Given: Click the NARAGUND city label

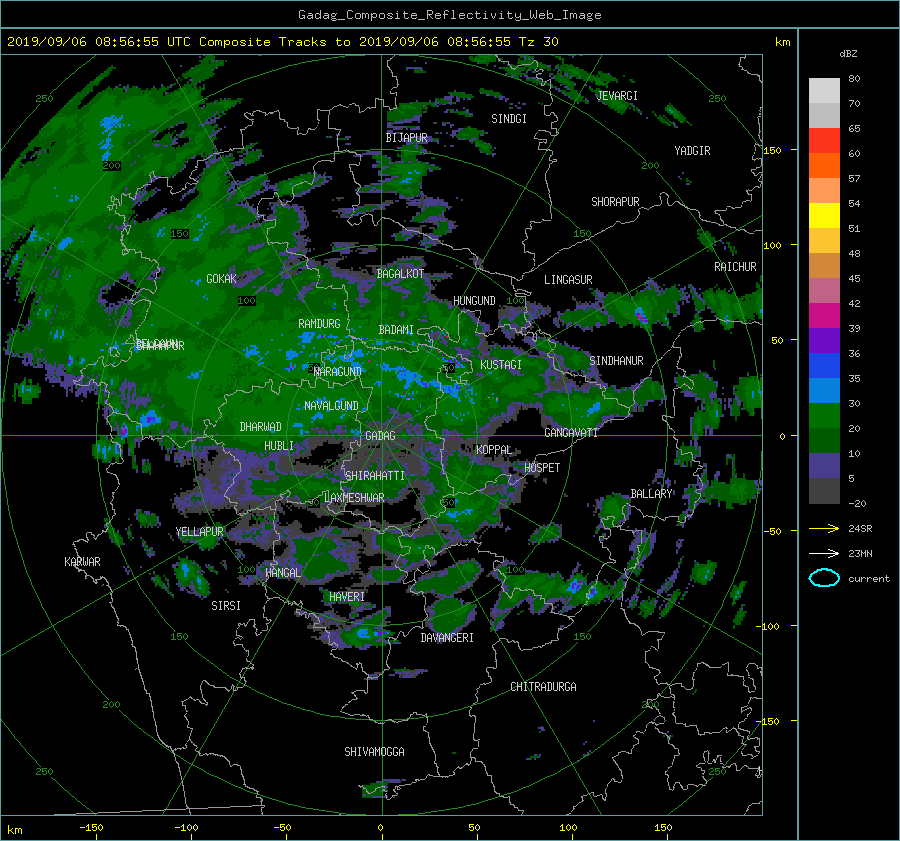Looking at the screenshot, I should [338, 372].
